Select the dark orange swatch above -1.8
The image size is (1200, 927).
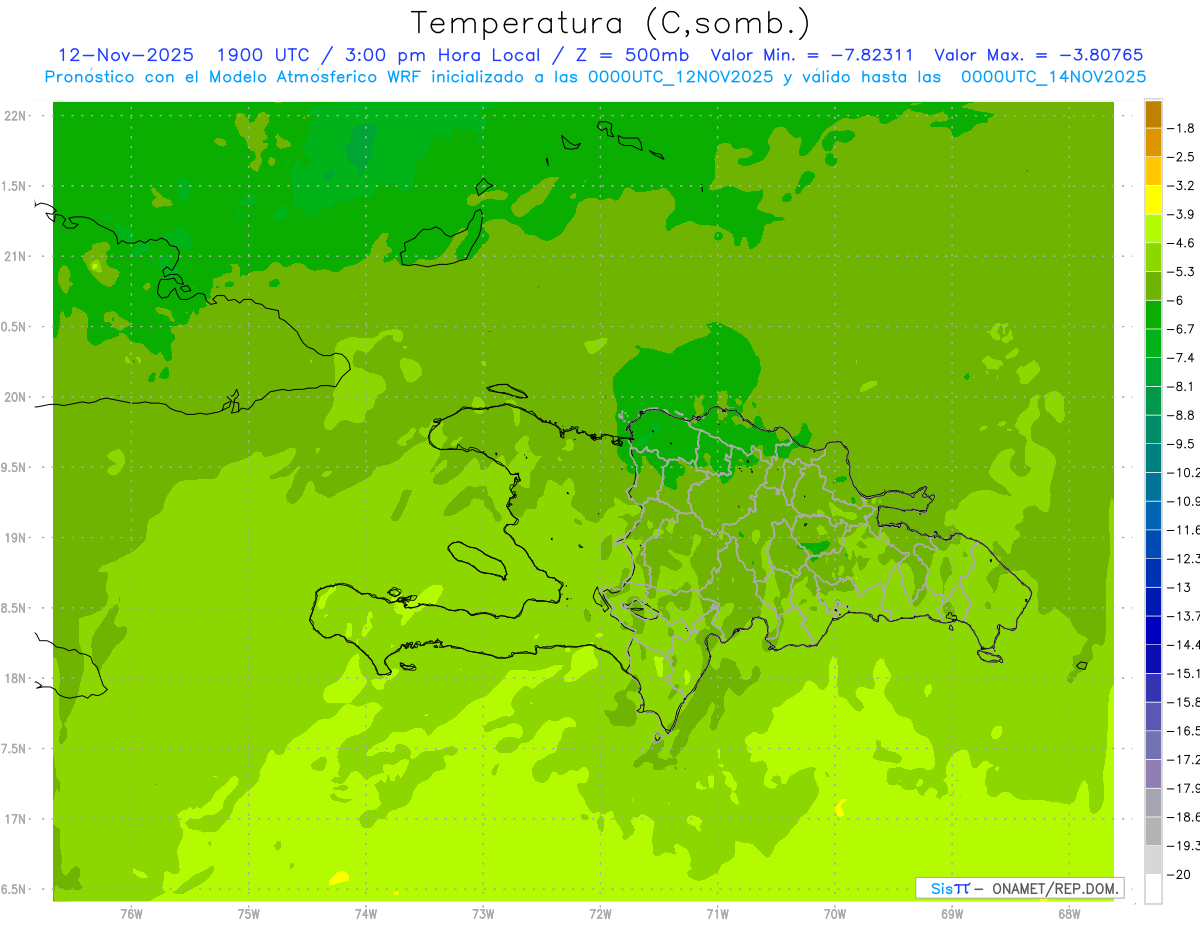point(1153,115)
